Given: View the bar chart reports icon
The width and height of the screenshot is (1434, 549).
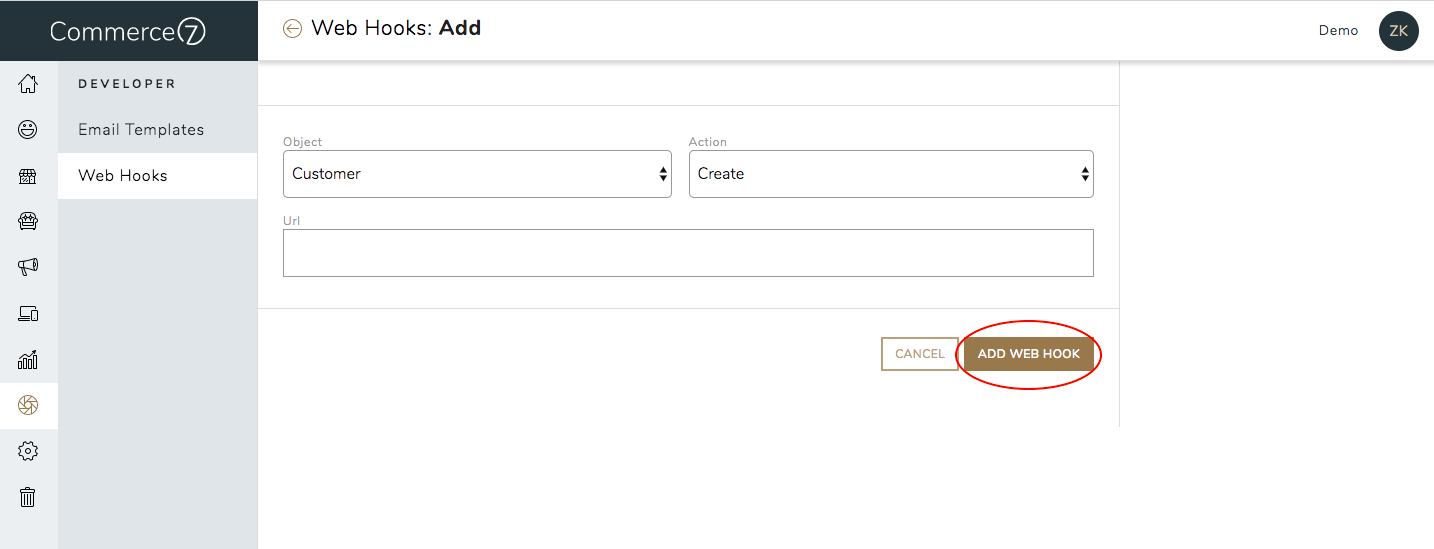Looking at the screenshot, I should click(28, 359).
